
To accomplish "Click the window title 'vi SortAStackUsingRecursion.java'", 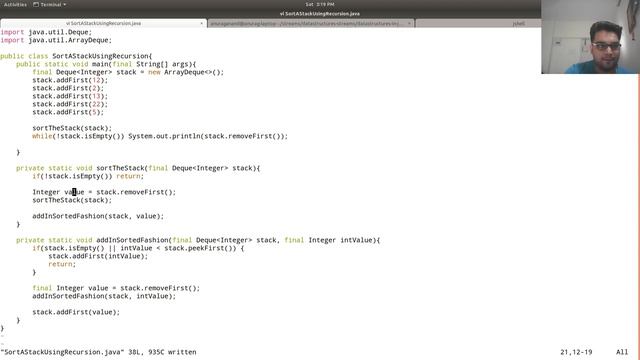I will pyautogui.click(x=320, y=13).
